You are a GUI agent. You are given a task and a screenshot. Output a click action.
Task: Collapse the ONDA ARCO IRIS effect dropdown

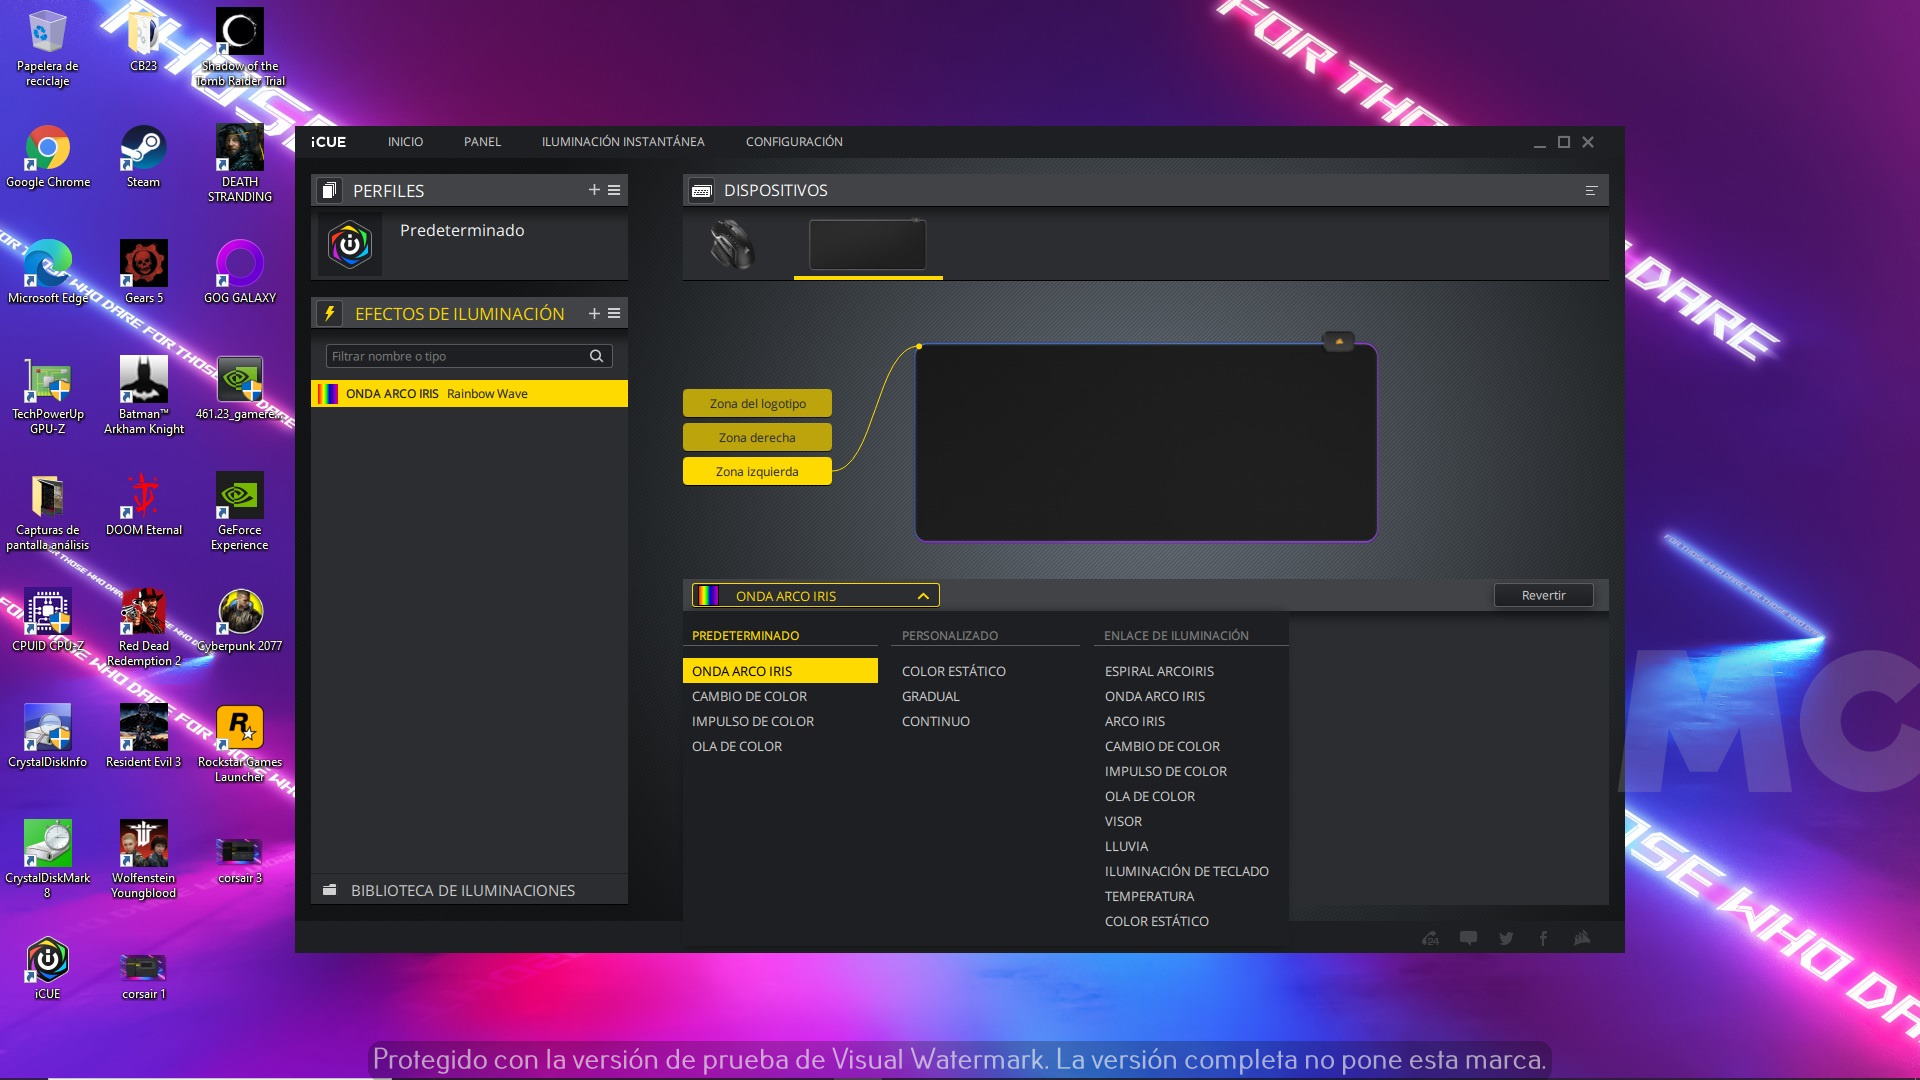[923, 596]
